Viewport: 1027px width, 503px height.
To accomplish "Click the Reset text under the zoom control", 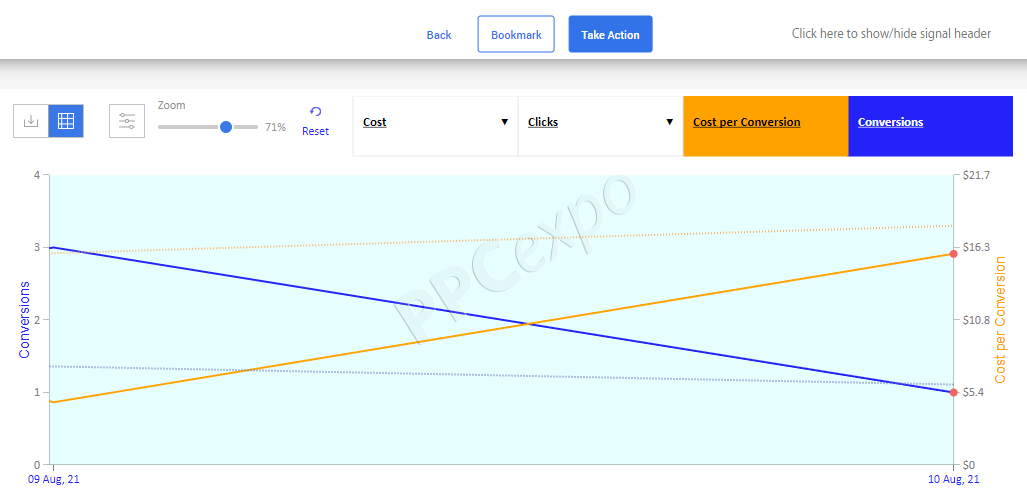I will [x=316, y=131].
